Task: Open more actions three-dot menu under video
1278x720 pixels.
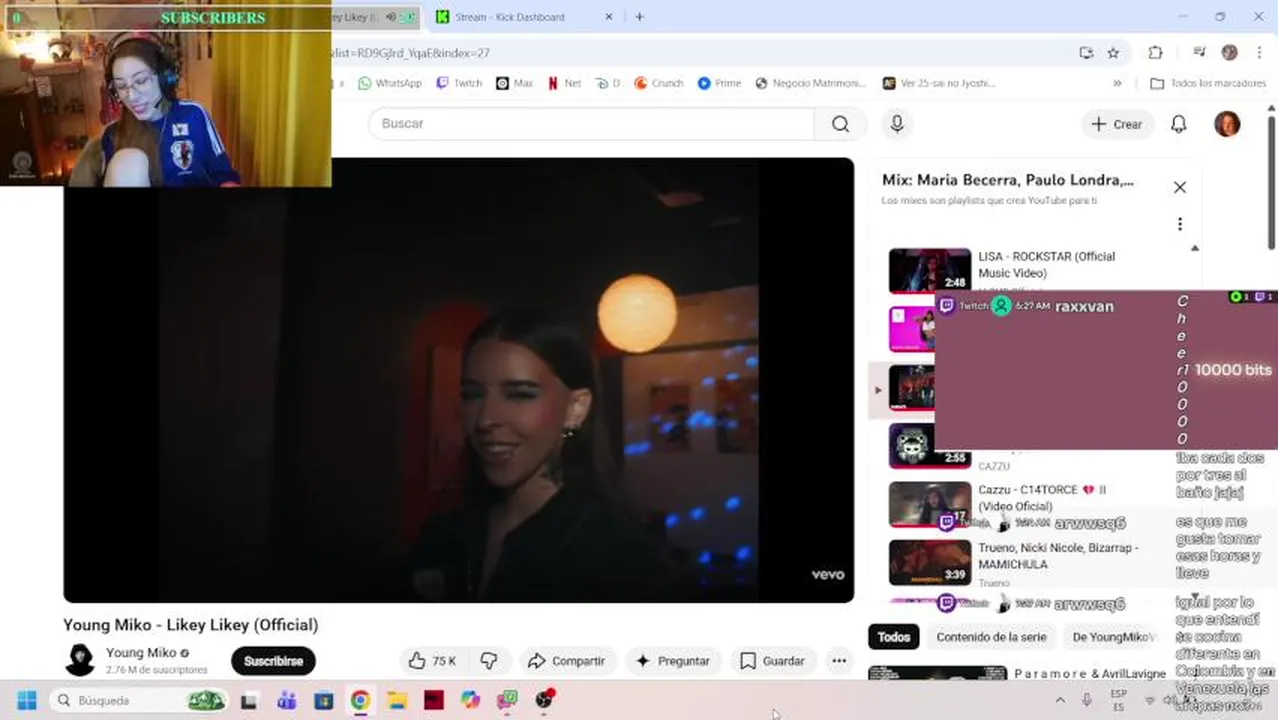Action: (839, 661)
